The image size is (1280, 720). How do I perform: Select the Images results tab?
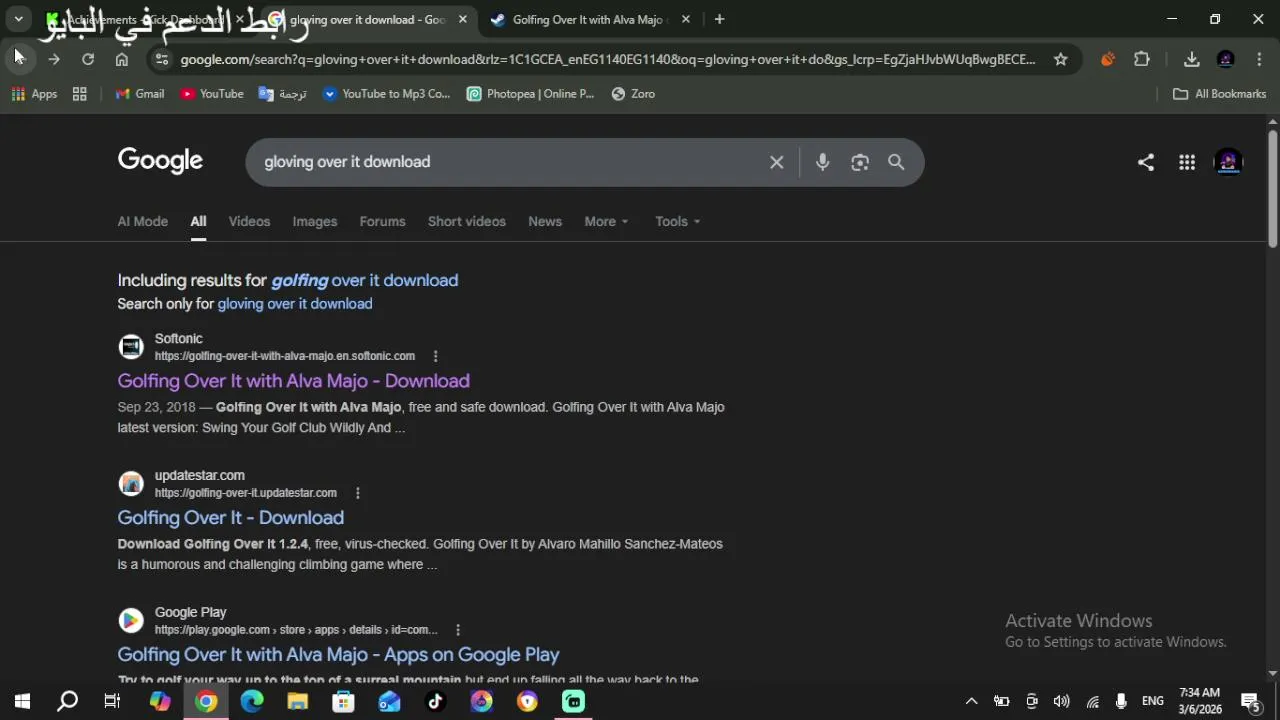(x=315, y=221)
